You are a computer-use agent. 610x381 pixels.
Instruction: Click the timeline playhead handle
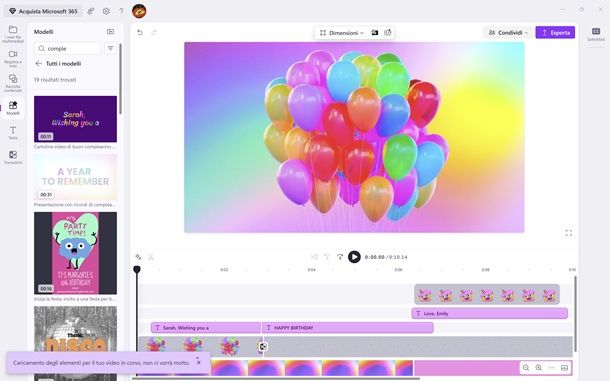(x=137, y=269)
